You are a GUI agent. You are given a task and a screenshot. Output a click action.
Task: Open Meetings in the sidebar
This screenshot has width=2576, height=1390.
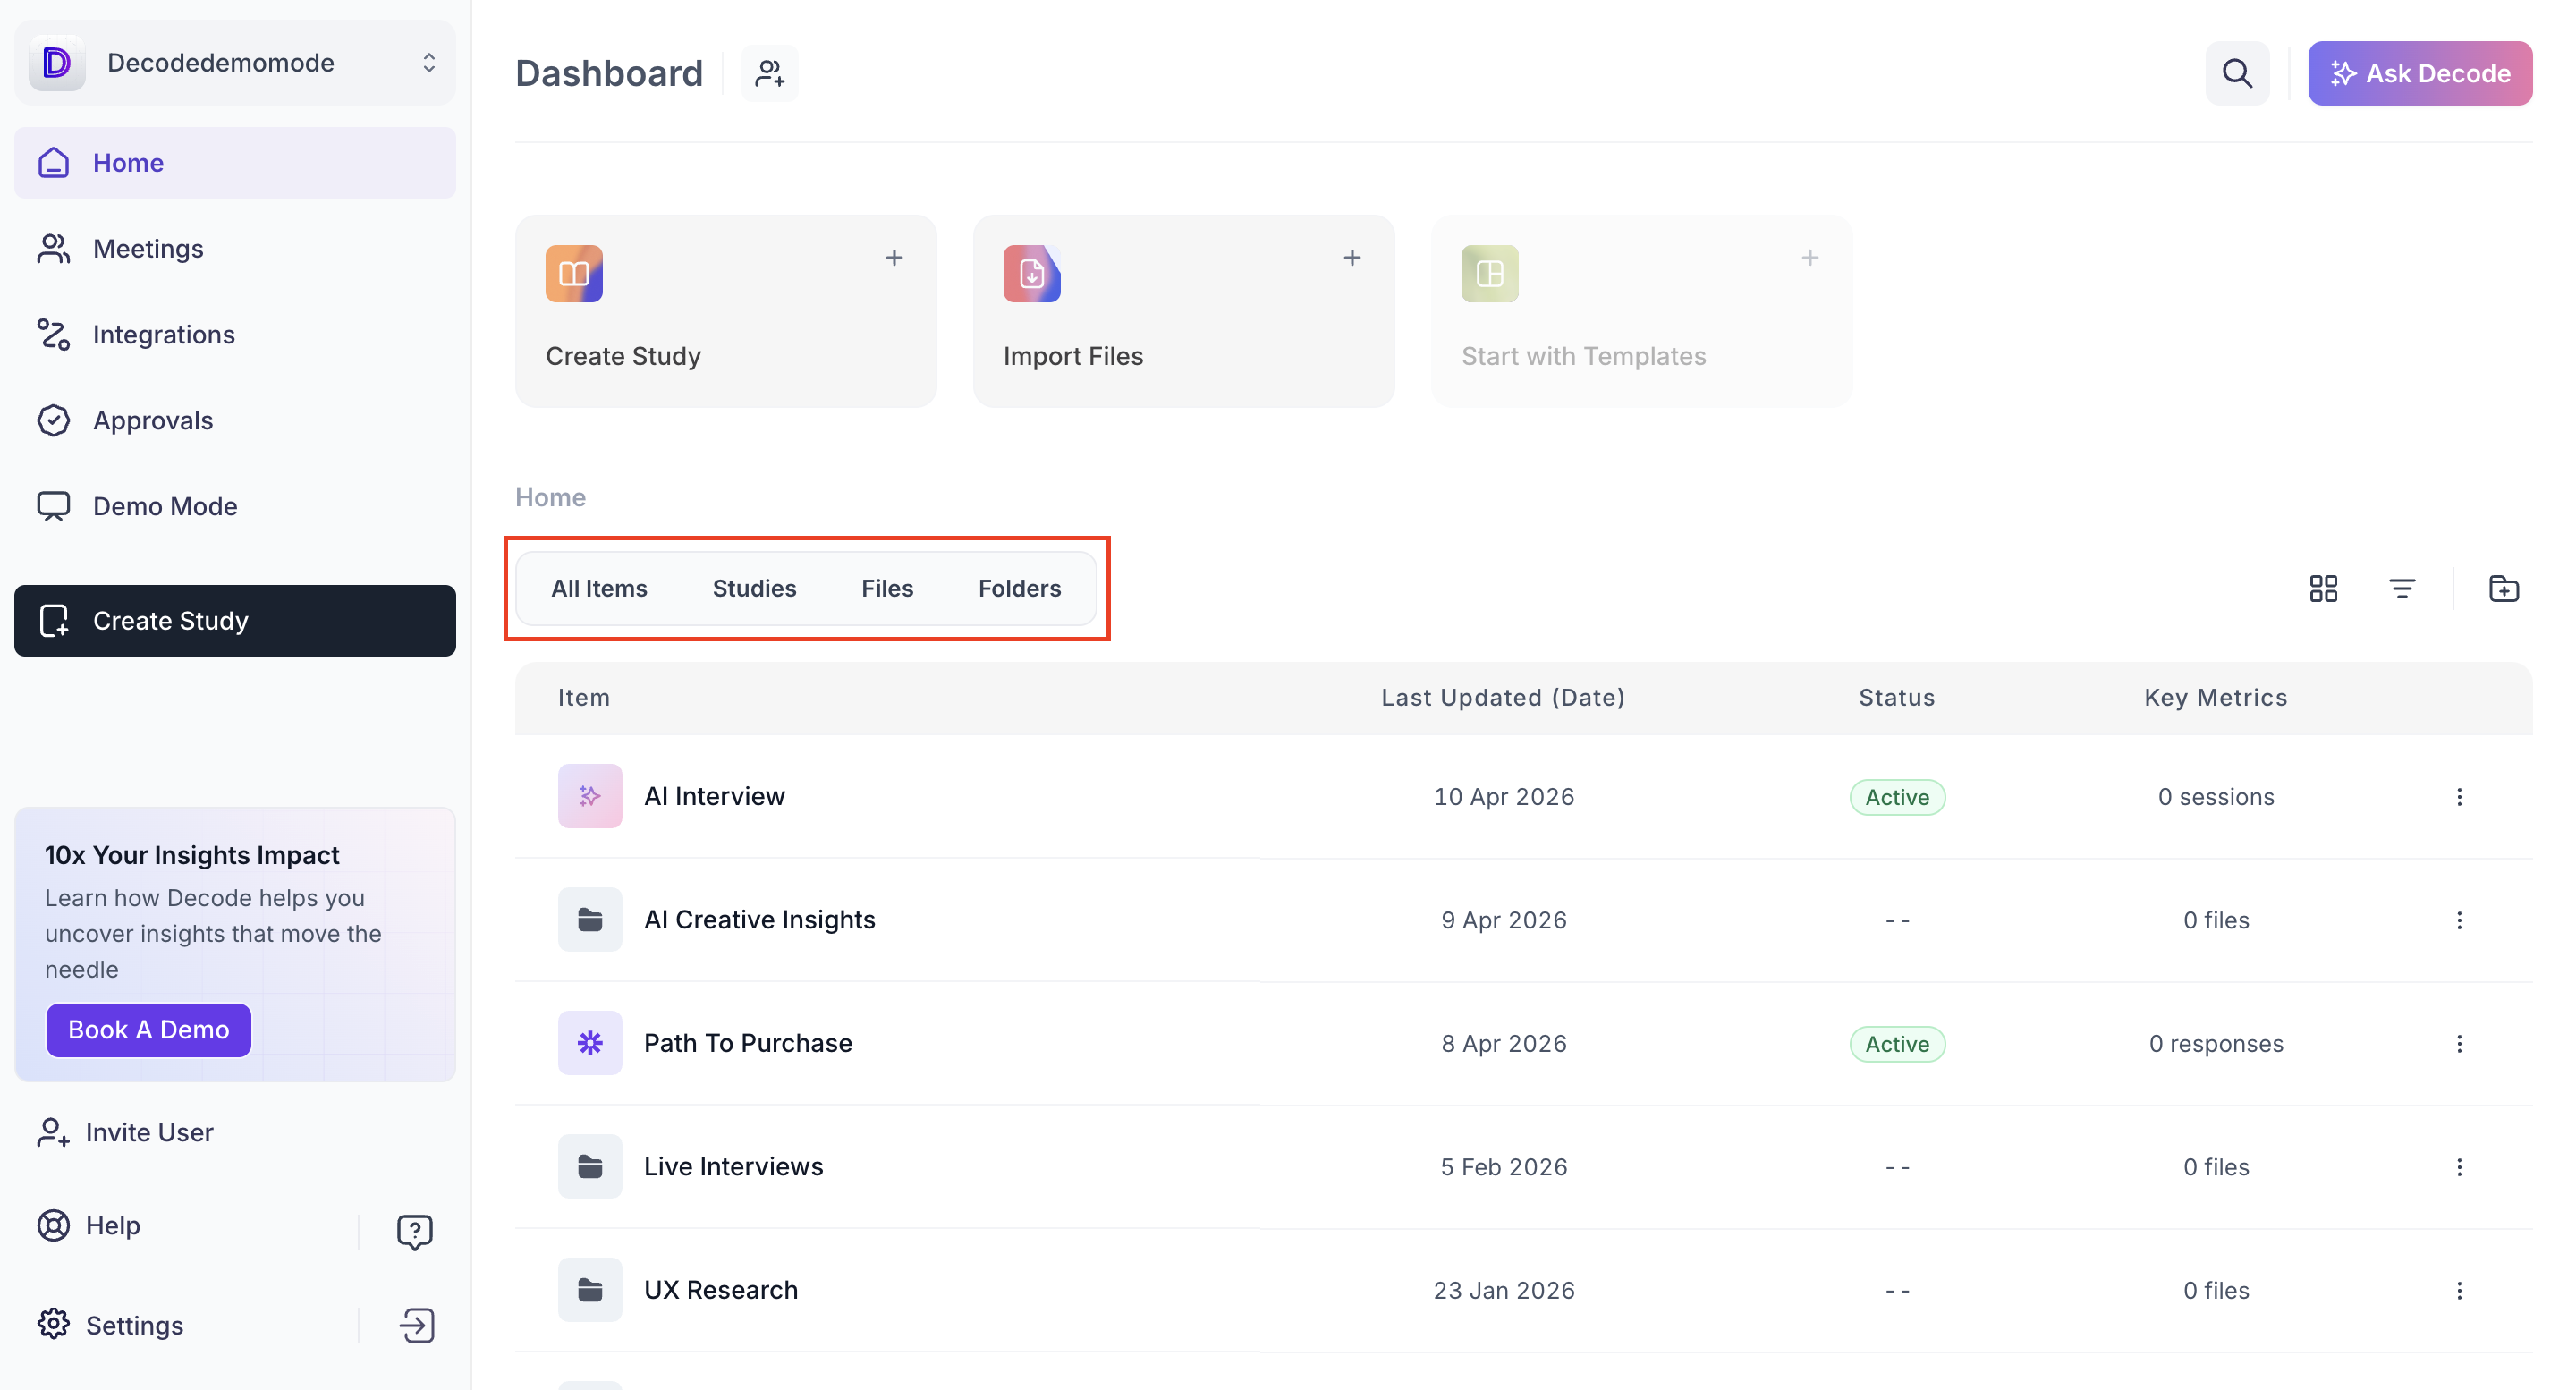pyautogui.click(x=148, y=248)
